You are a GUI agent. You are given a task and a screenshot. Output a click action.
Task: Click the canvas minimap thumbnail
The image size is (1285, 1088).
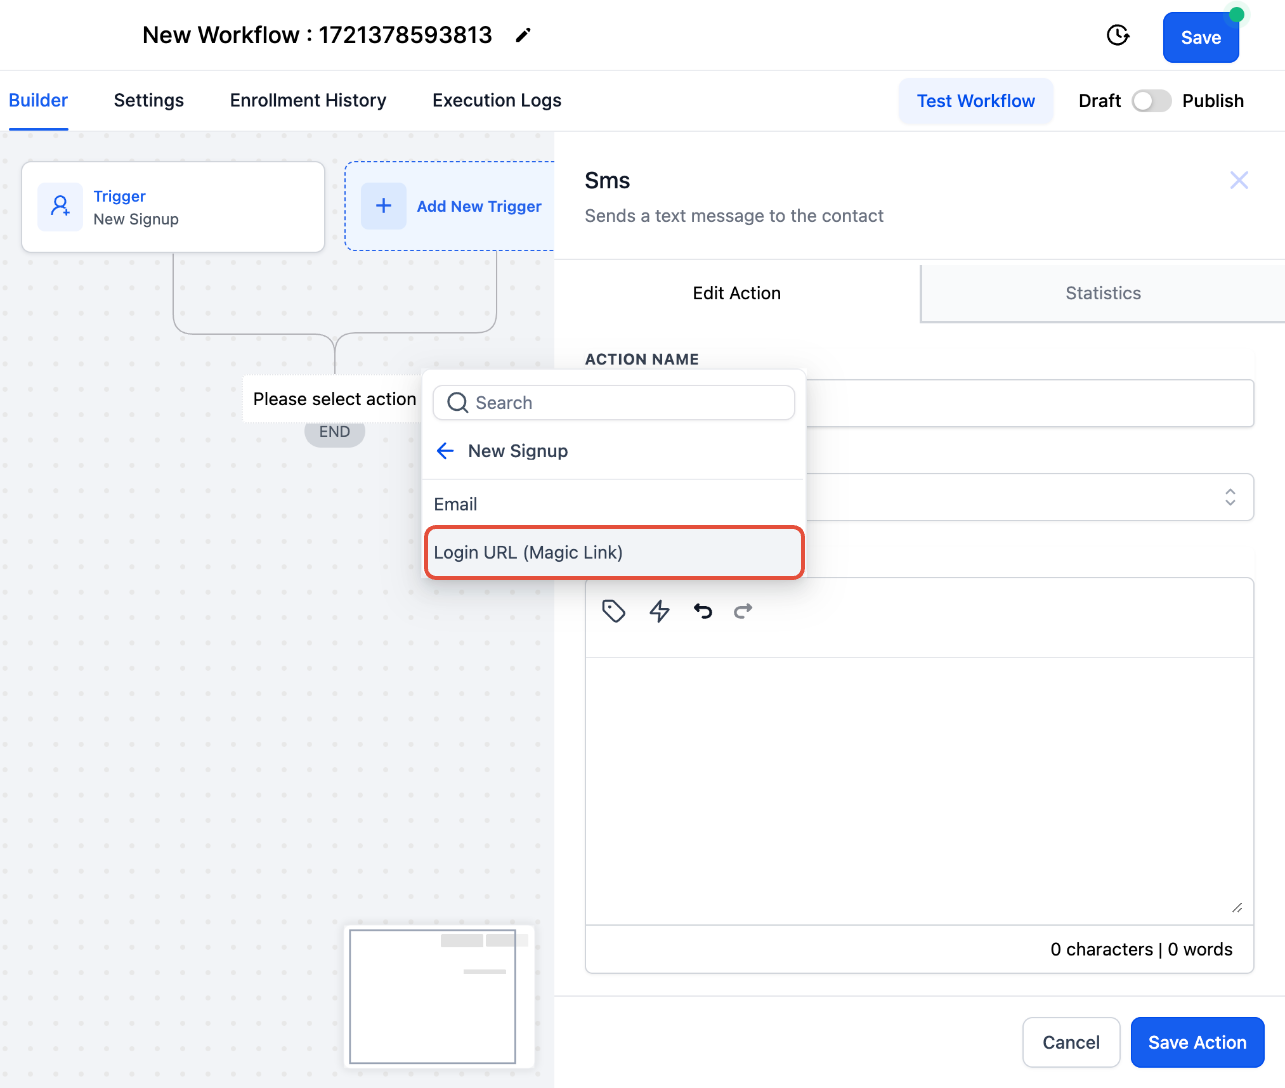[433, 996]
